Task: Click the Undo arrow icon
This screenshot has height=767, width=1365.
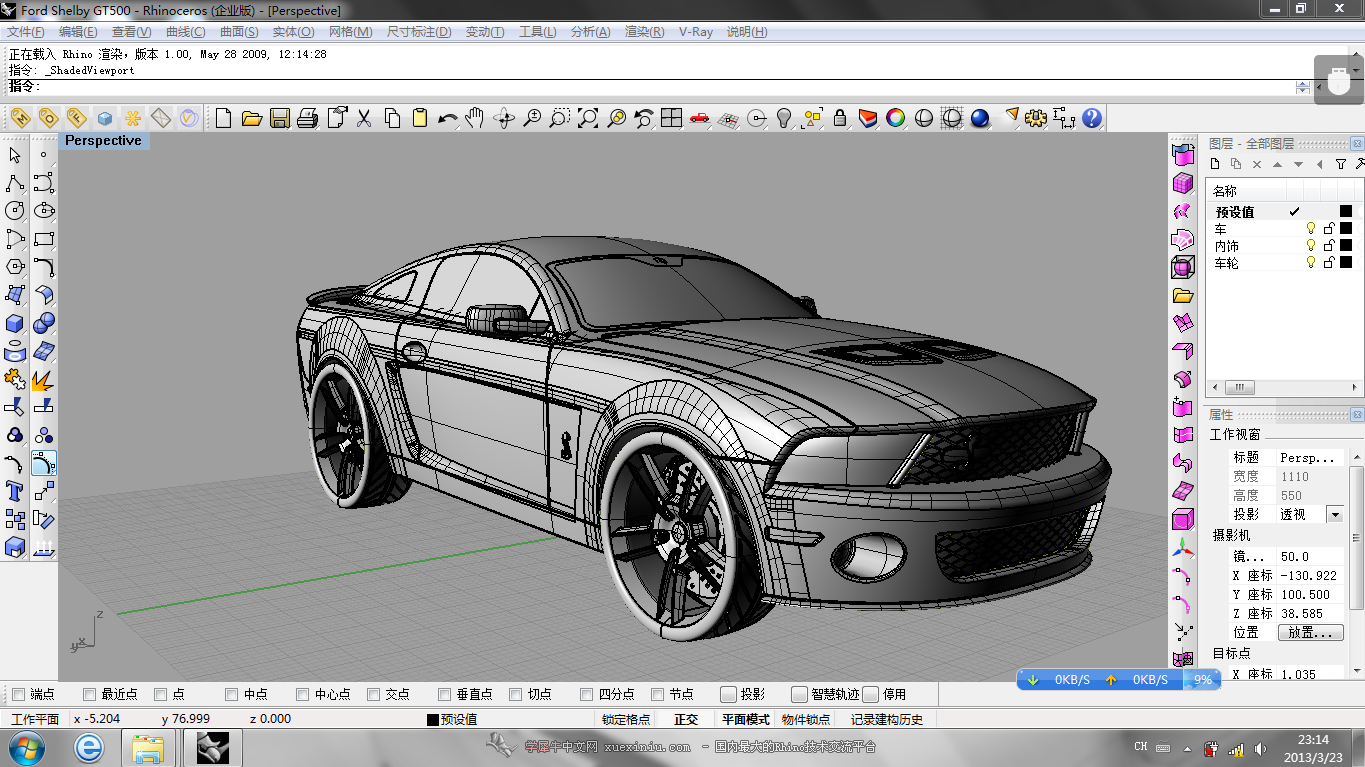Action: click(x=448, y=118)
